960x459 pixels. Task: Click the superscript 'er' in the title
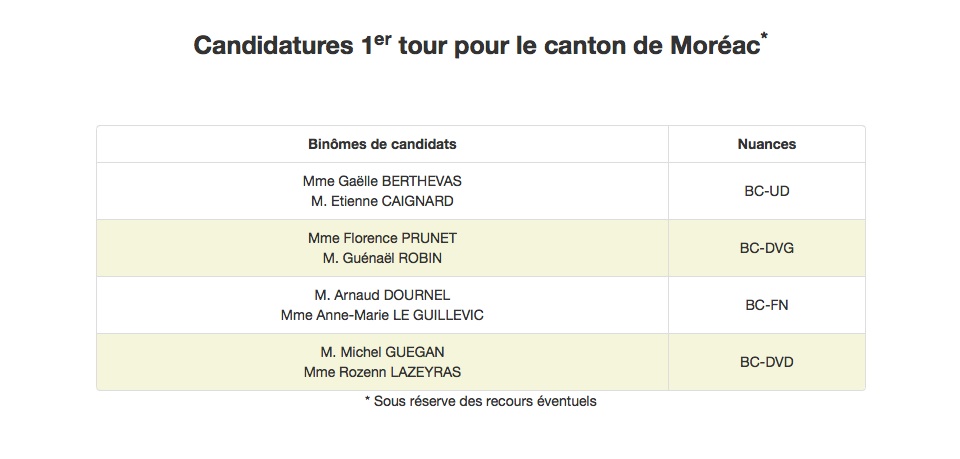381,39
